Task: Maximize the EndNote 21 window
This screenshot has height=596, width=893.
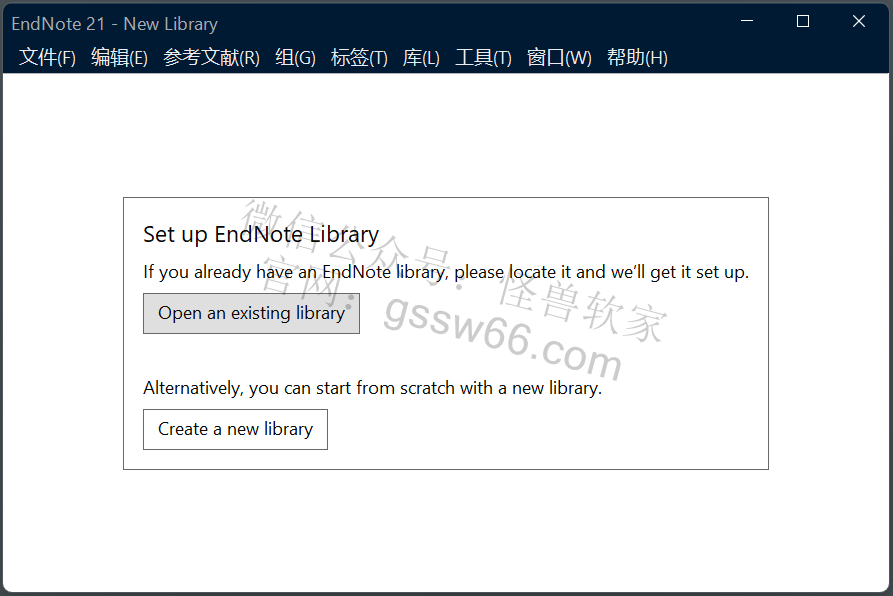Action: pos(802,22)
